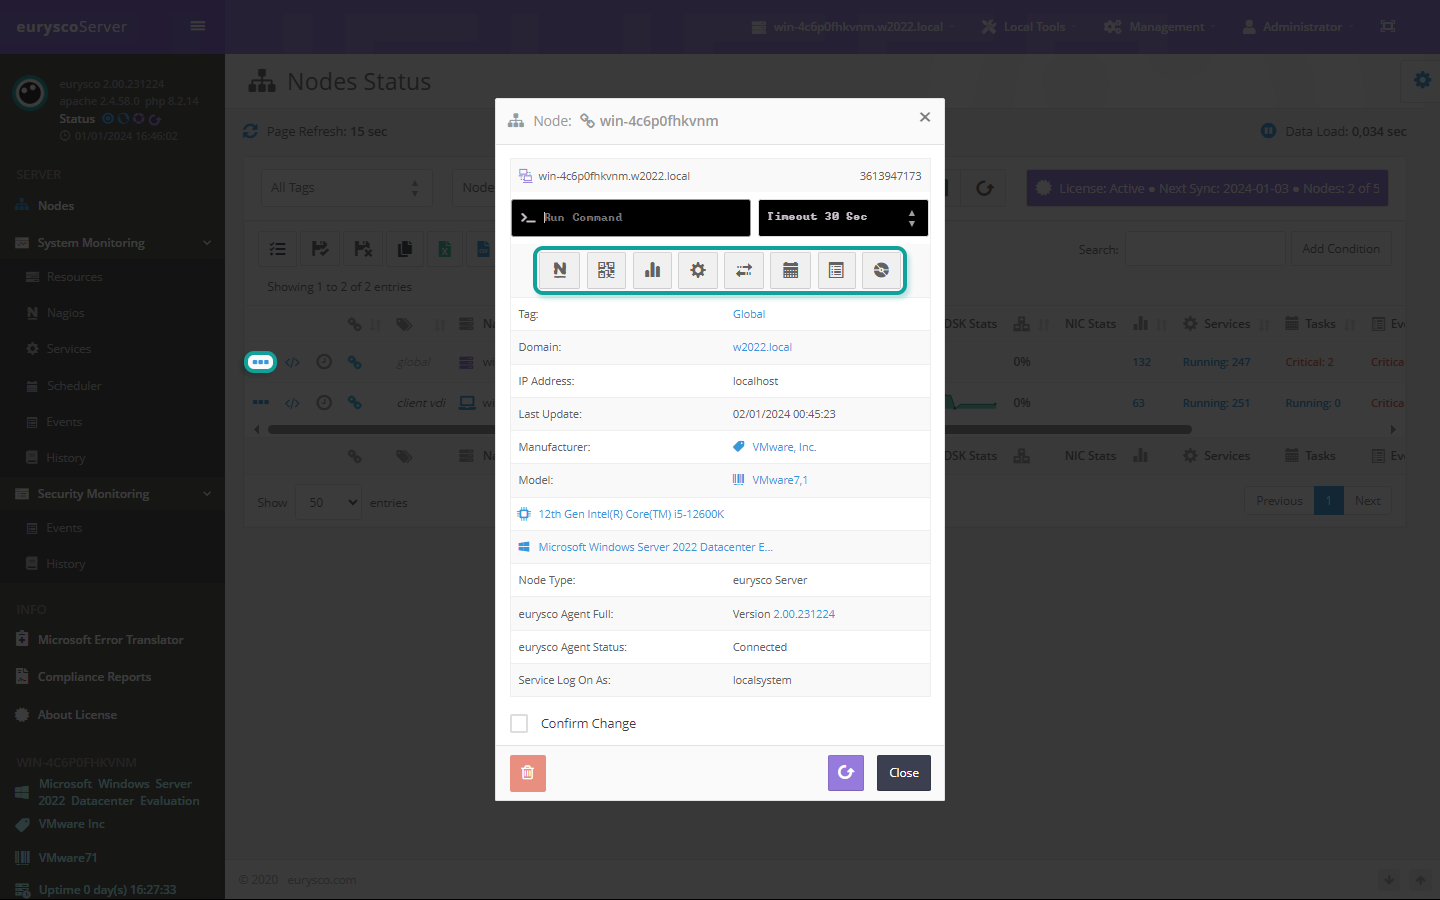Follow the Global tag link

(x=749, y=314)
